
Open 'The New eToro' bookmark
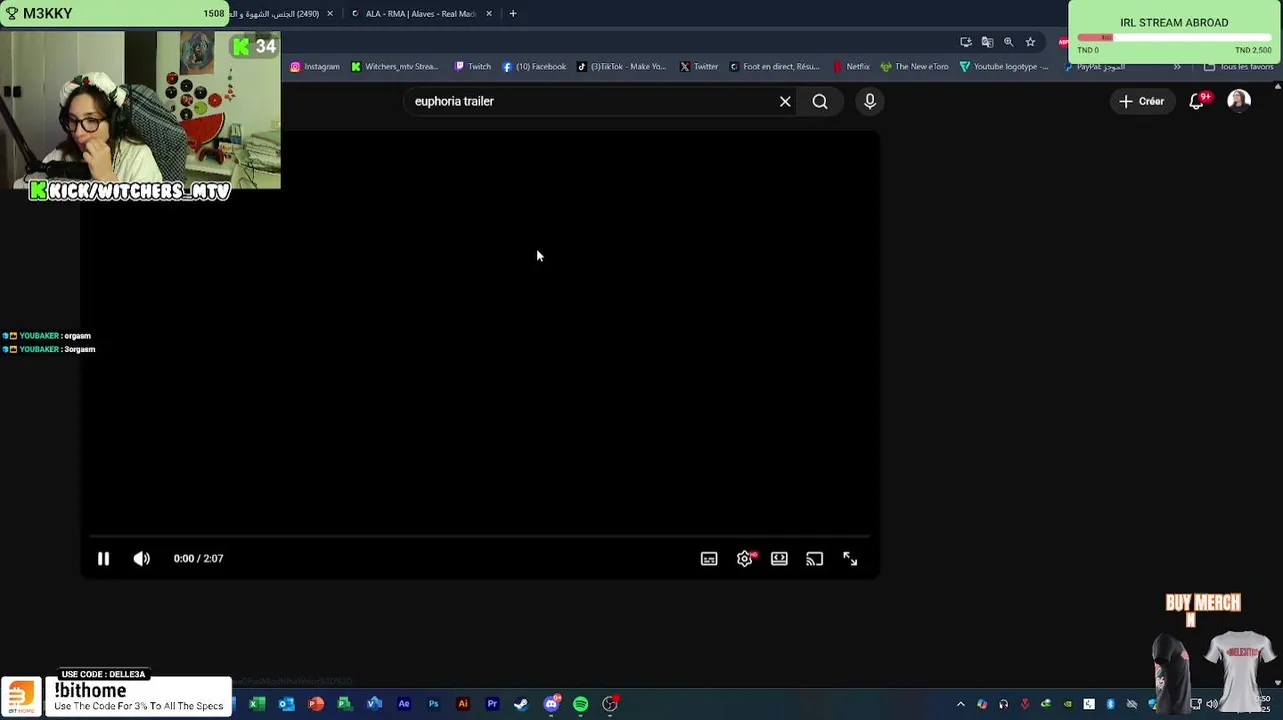915,67
